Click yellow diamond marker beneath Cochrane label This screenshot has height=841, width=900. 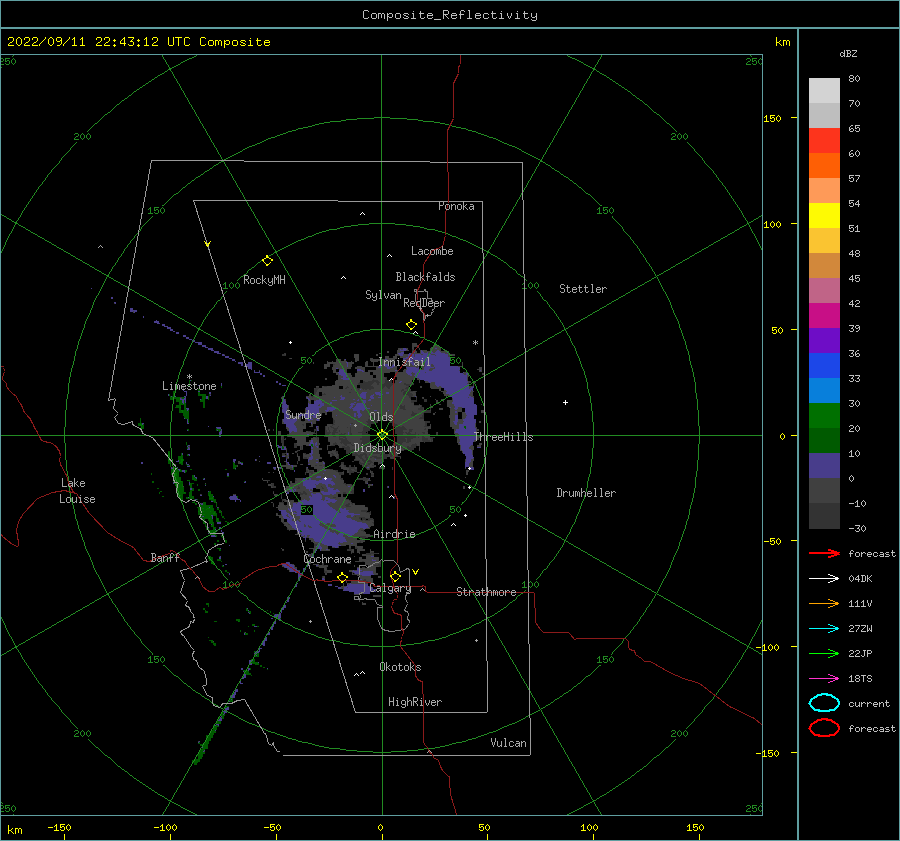pos(342,577)
